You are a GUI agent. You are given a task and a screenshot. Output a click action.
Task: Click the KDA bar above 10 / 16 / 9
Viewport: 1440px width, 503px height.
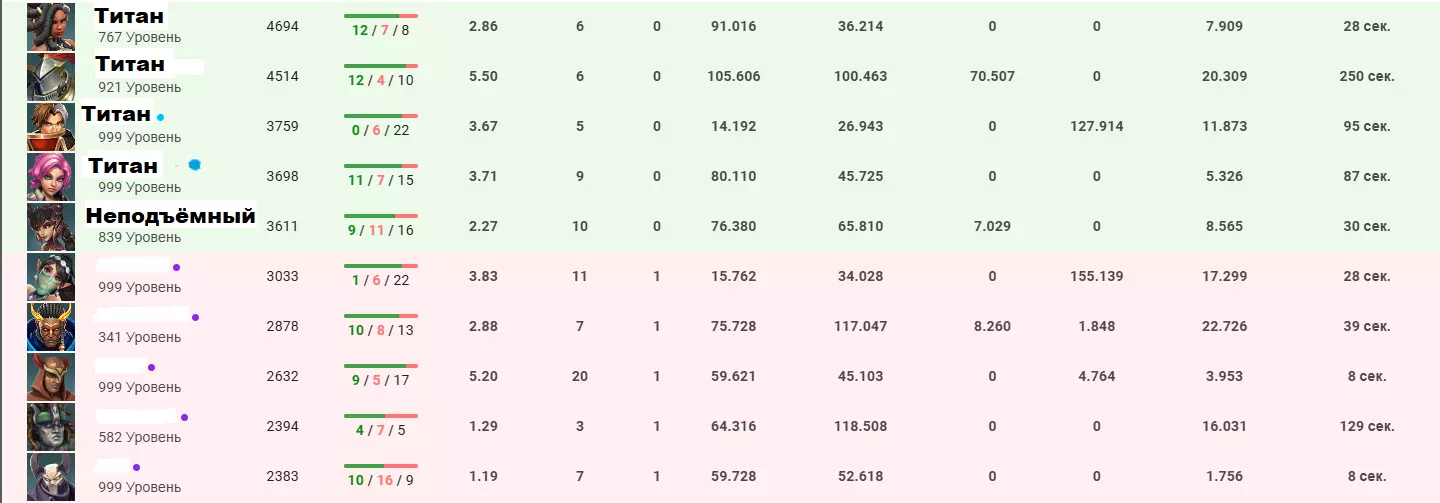pos(380,466)
